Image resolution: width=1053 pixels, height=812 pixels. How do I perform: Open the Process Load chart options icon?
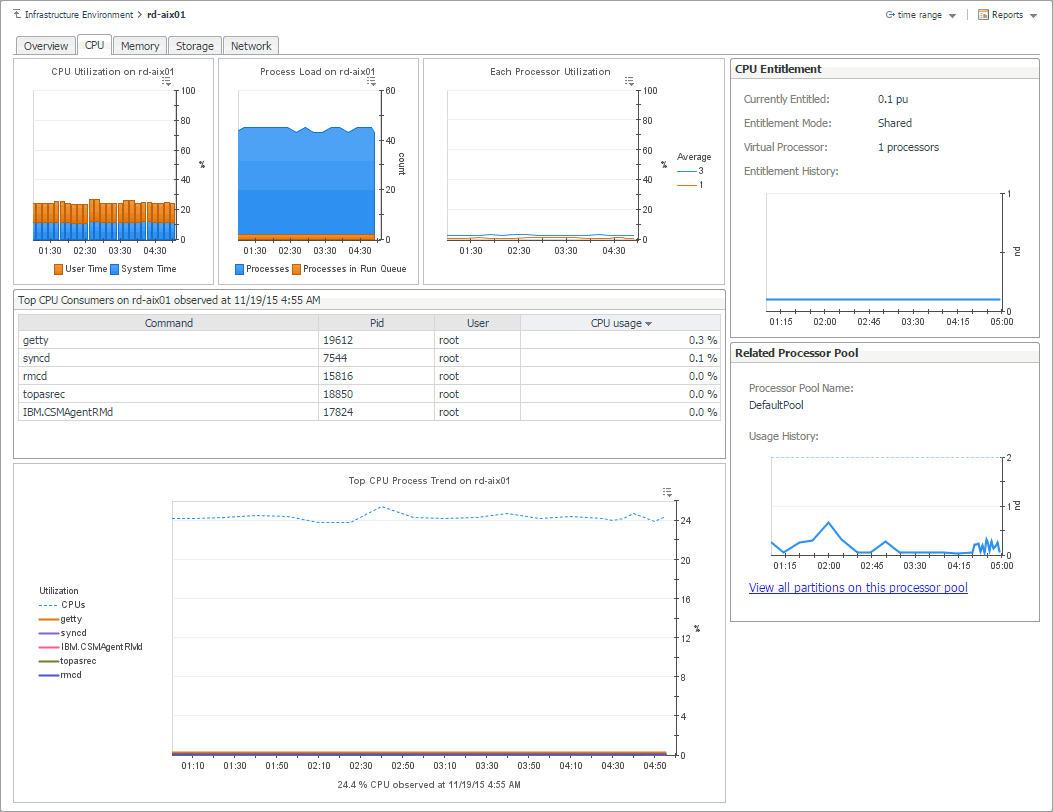371,82
